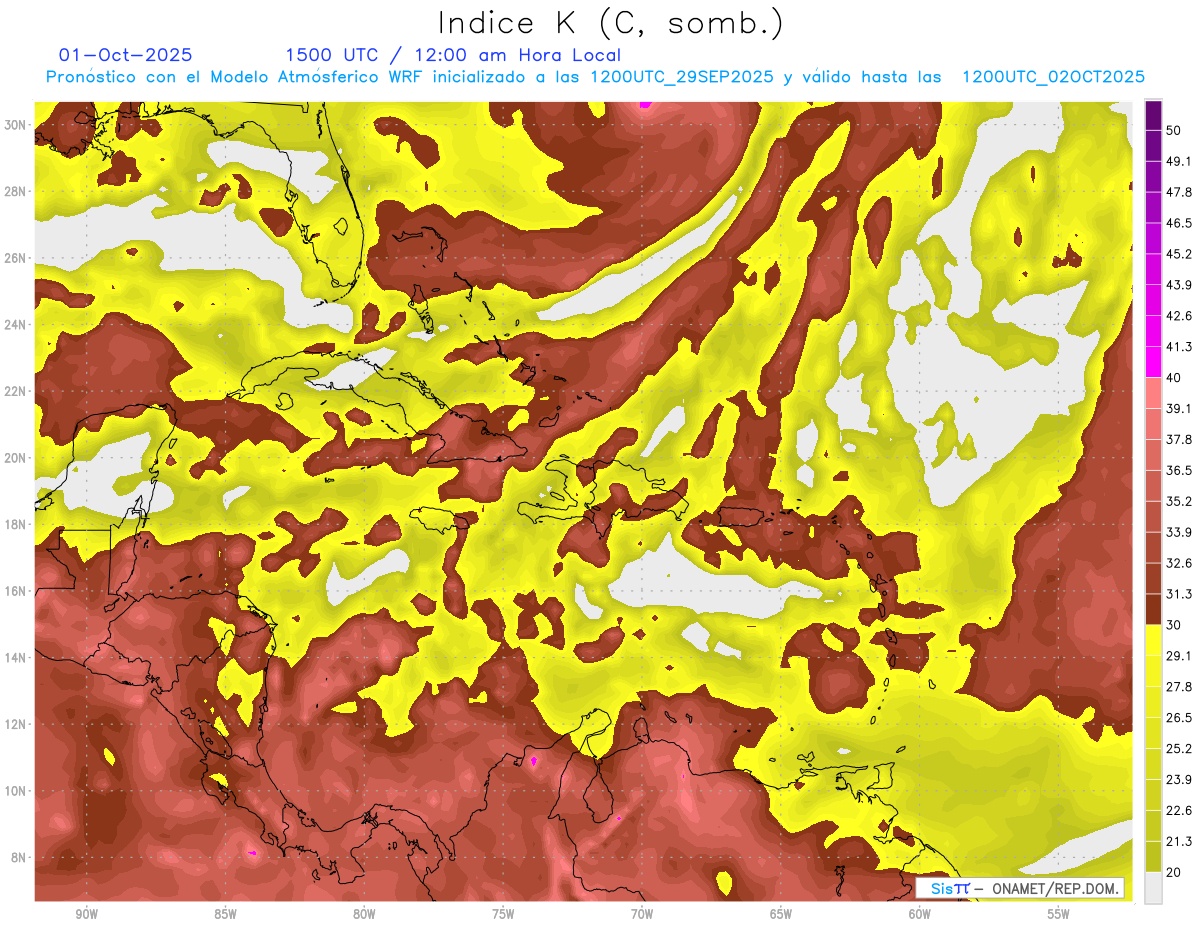Click the 8N latitude label
Image resolution: width=1200 pixels, height=927 pixels.
(x=19, y=857)
